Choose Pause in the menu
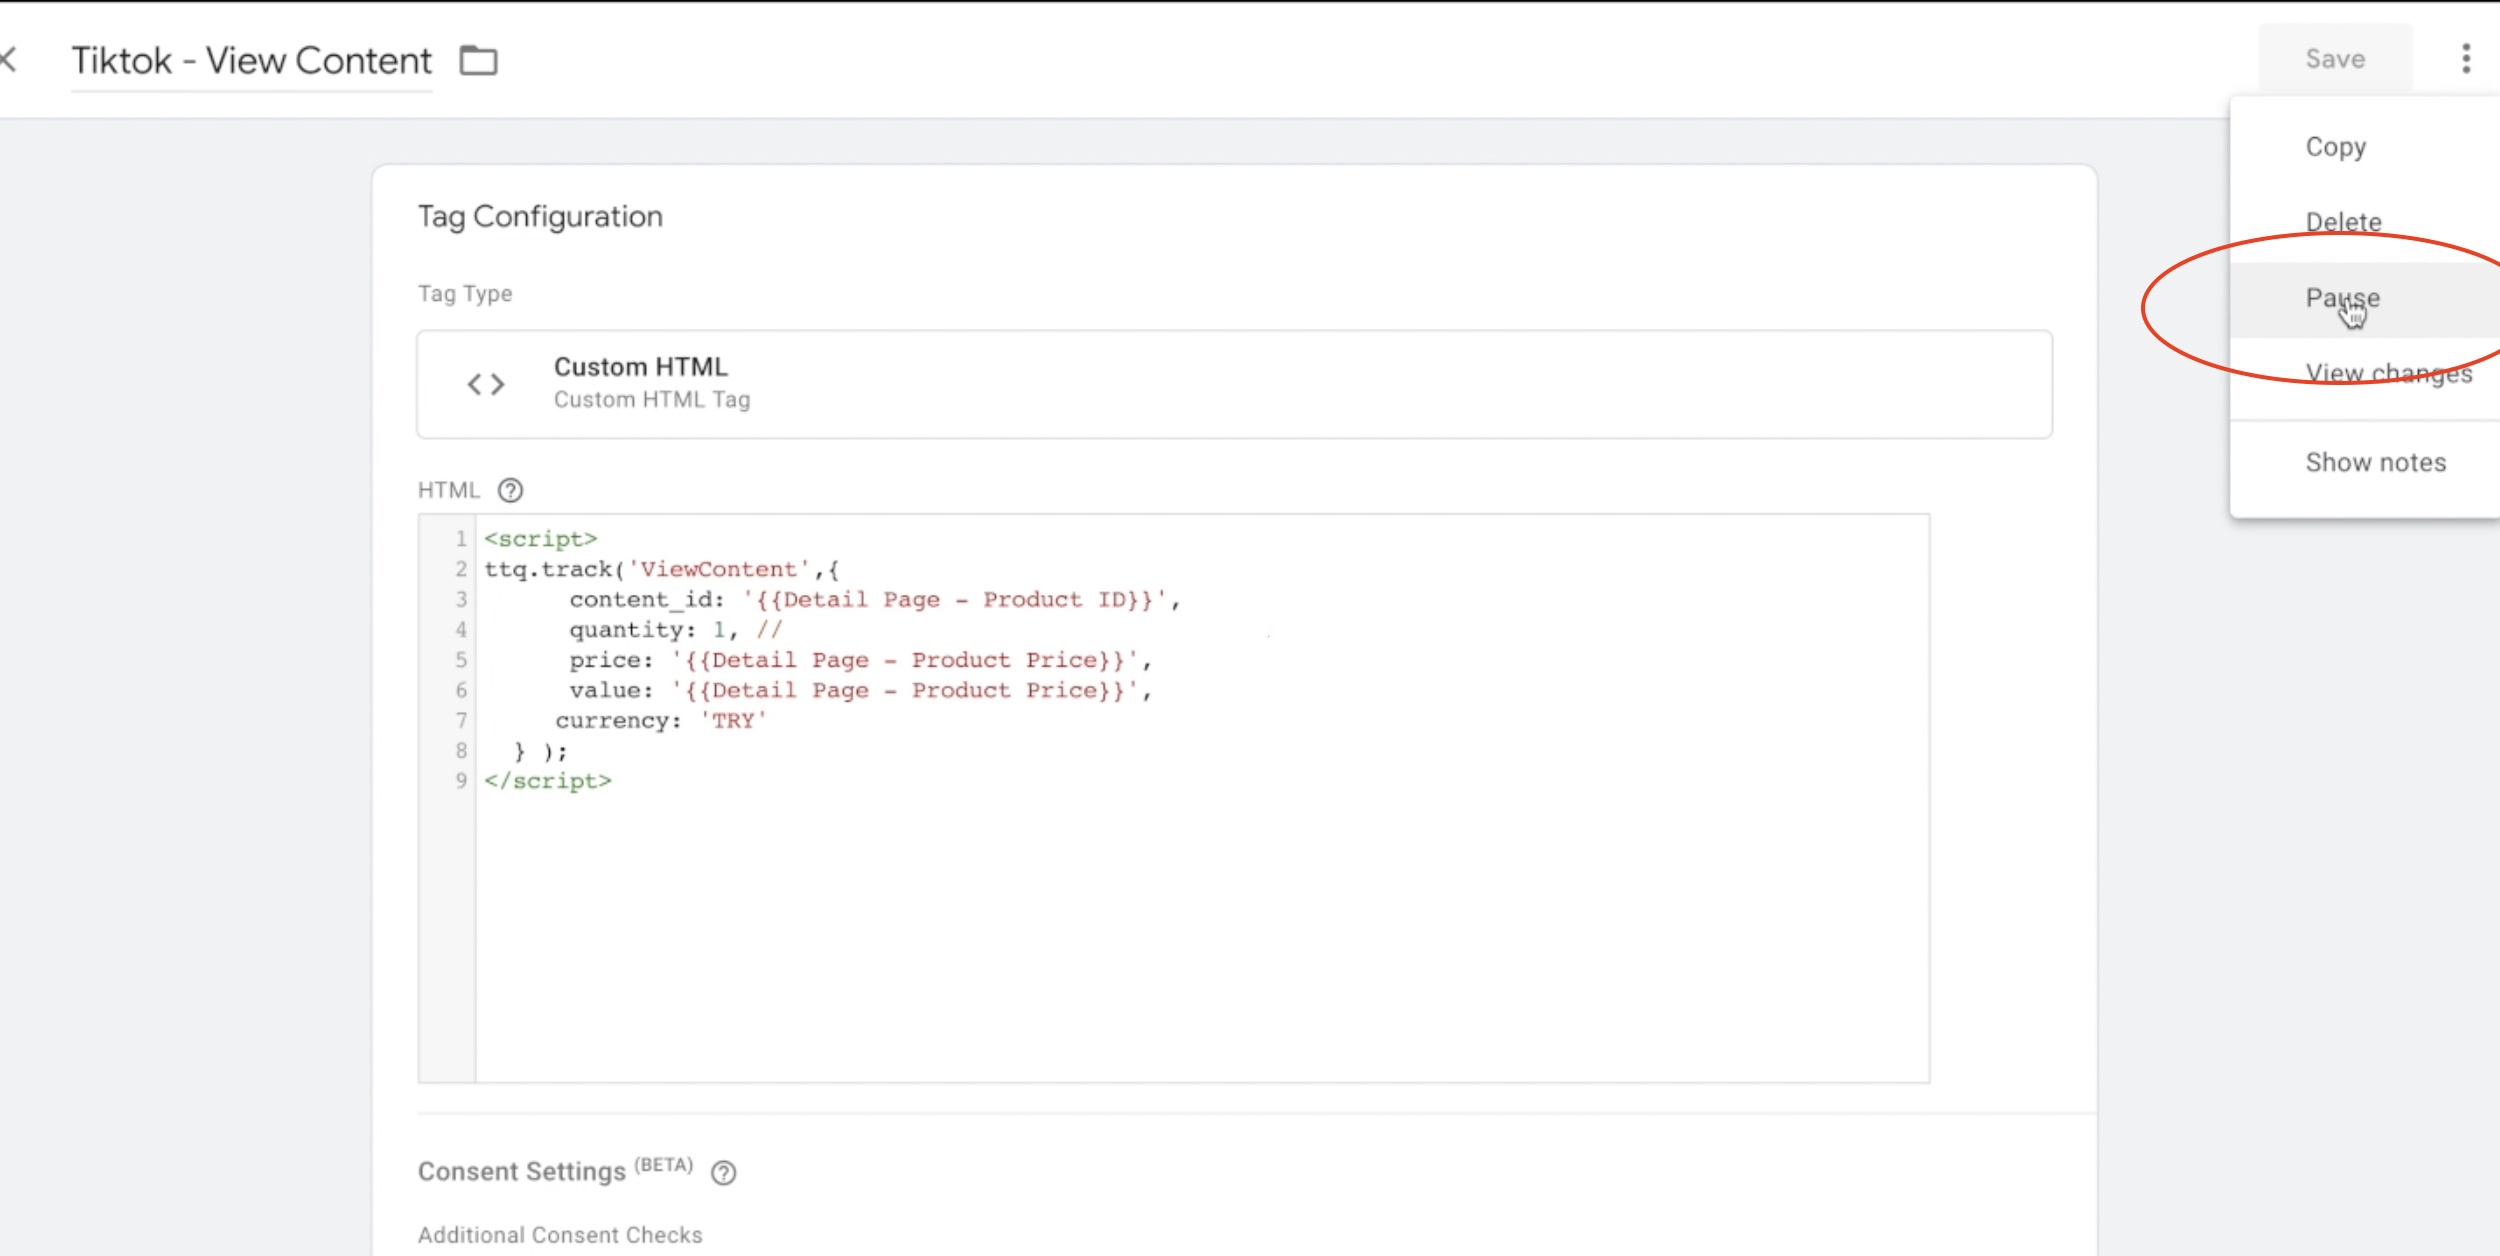This screenshot has width=2500, height=1256. click(x=2365, y=299)
